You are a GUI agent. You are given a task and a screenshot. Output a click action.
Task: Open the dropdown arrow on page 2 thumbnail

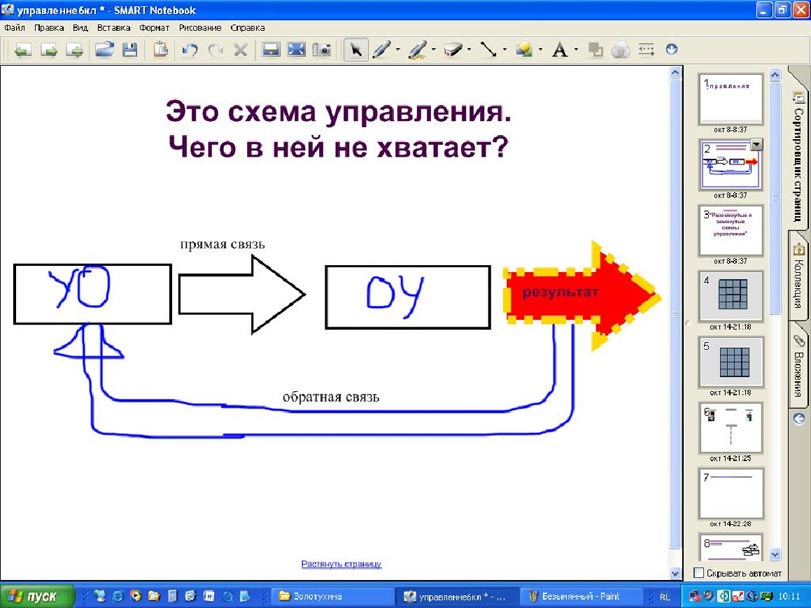(x=756, y=145)
